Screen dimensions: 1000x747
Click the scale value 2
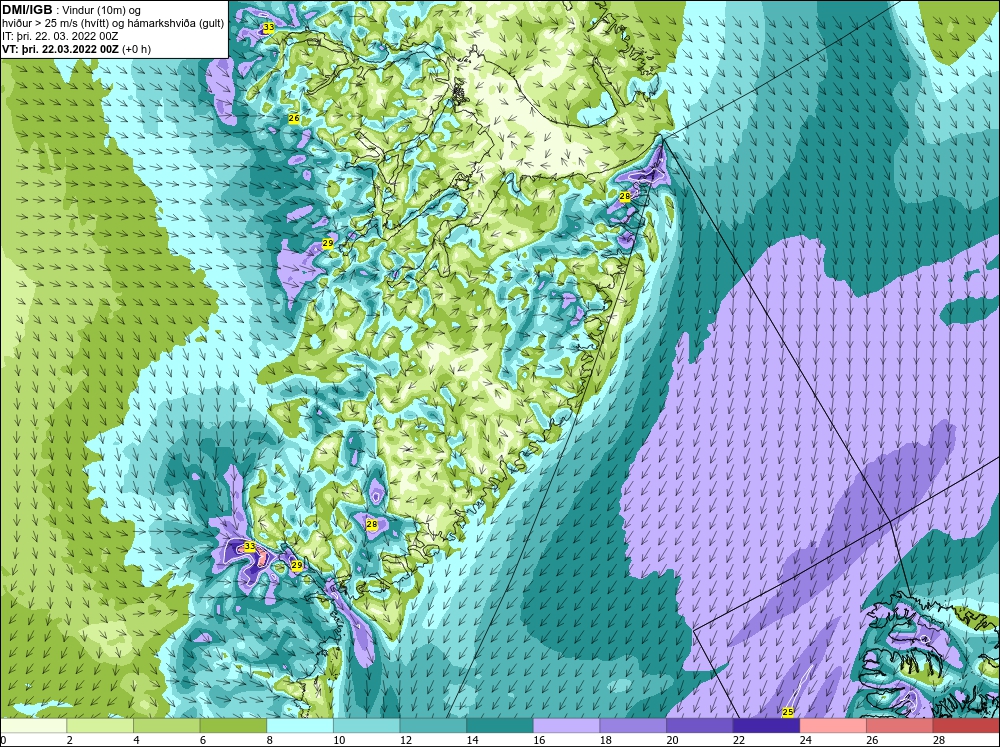69,740
